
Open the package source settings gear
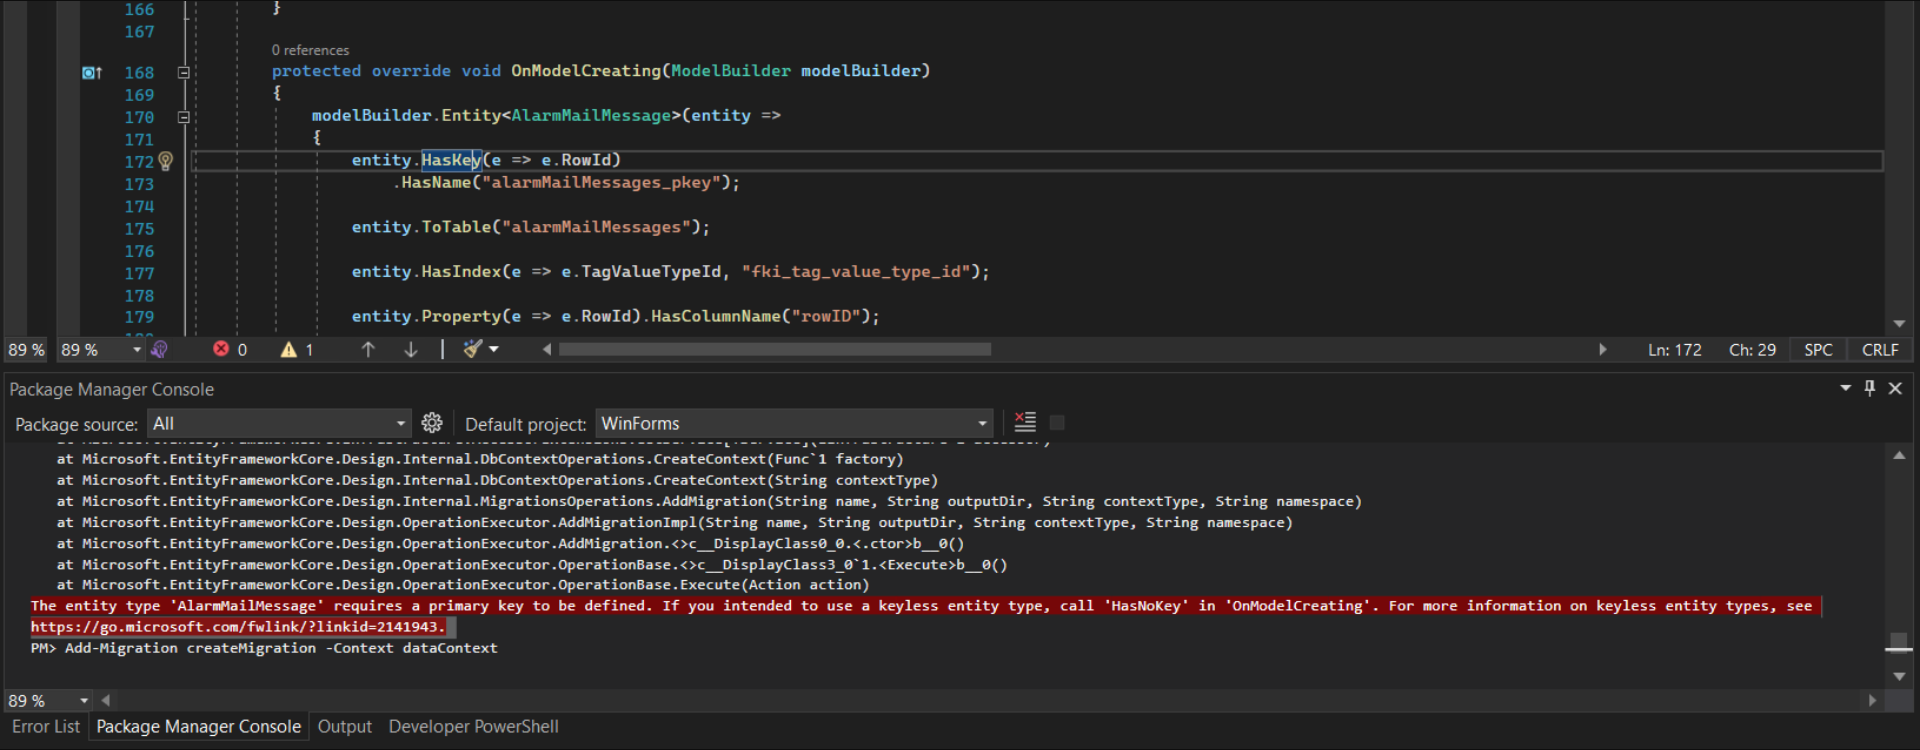(432, 423)
